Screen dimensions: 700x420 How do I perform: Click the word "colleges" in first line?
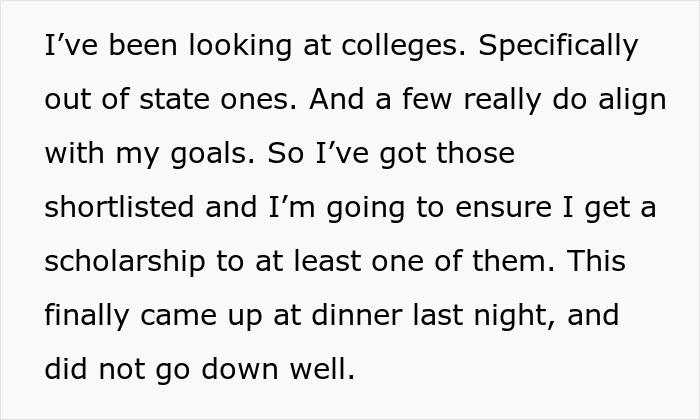(x=404, y=46)
